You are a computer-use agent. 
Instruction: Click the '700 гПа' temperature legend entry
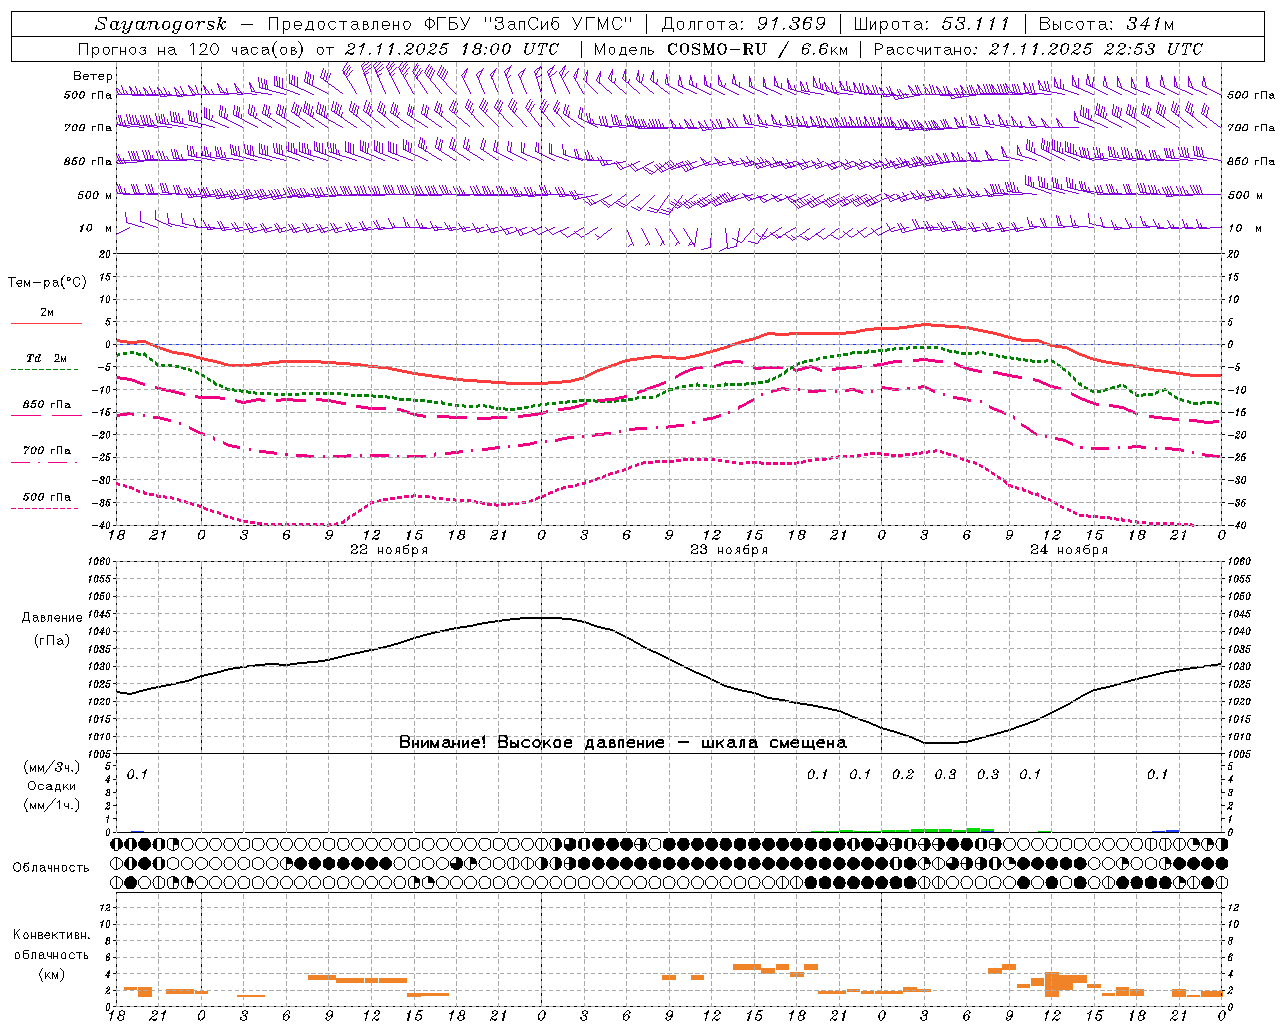47,451
